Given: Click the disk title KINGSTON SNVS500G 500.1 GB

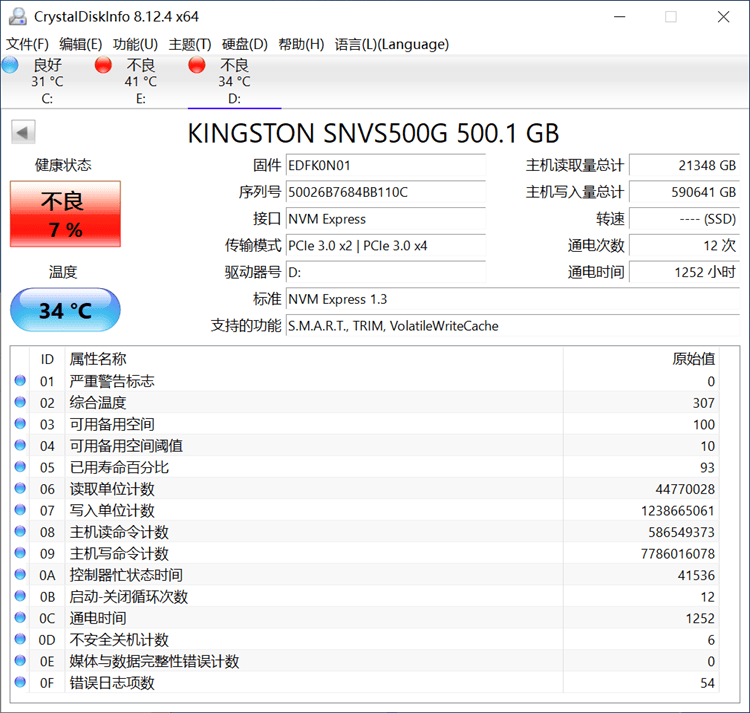Looking at the screenshot, I should [x=374, y=133].
